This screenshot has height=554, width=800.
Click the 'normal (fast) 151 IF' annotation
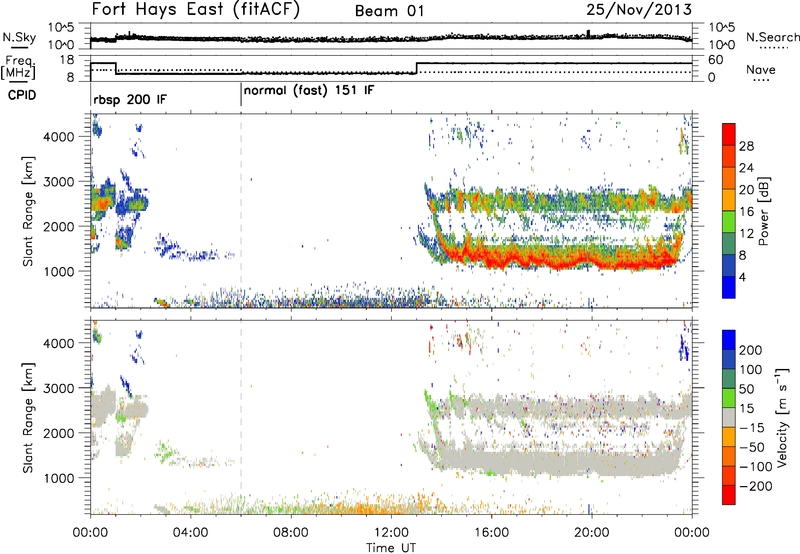point(309,91)
